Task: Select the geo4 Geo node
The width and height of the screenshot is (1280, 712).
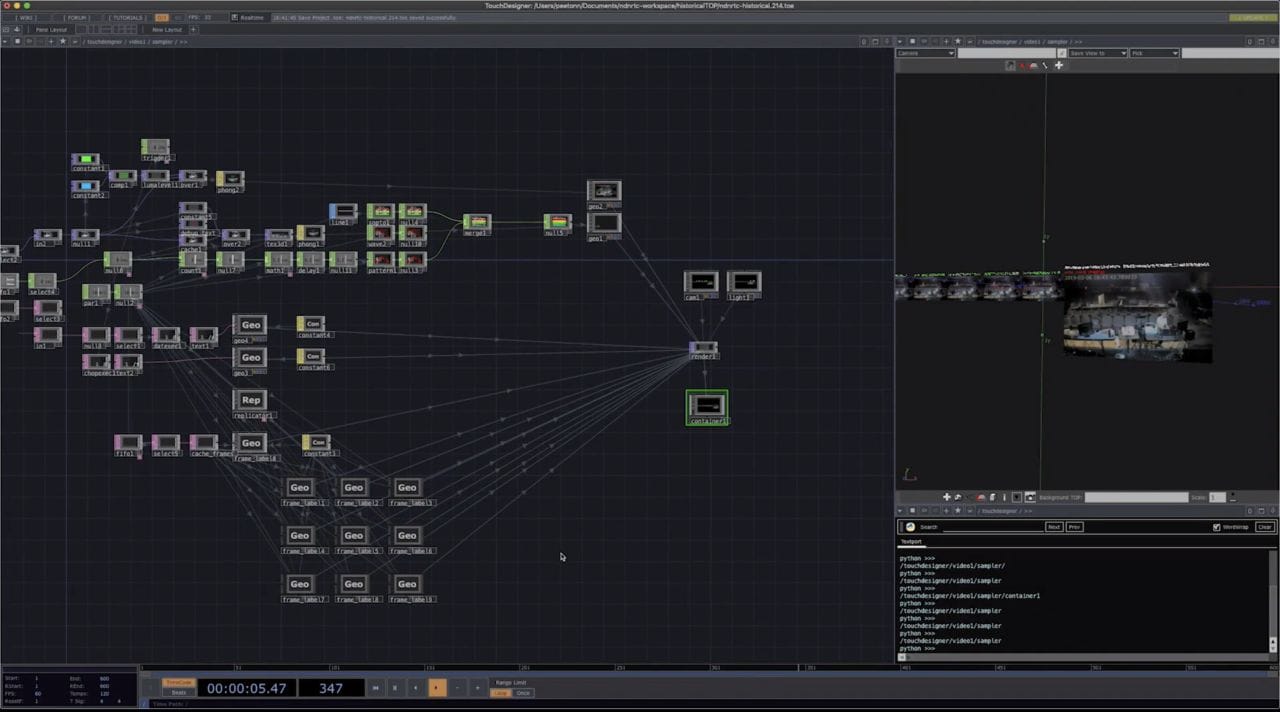Action: point(250,325)
